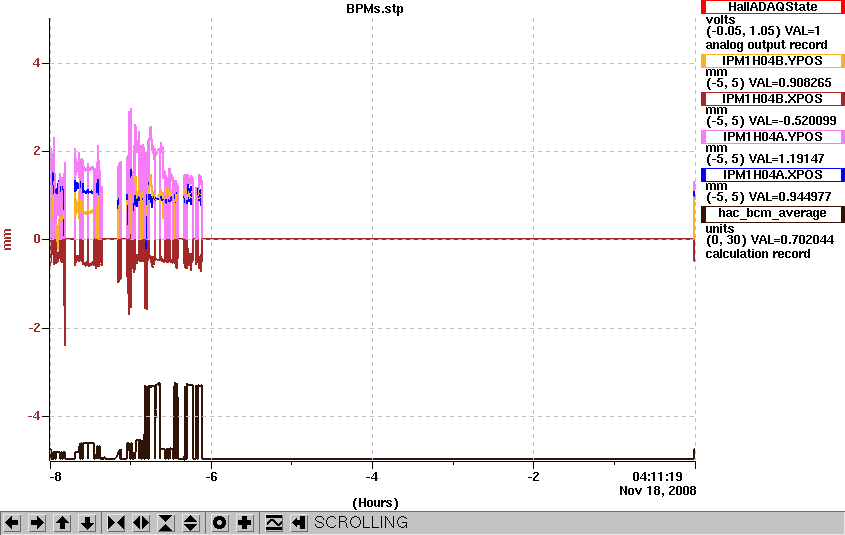The height and width of the screenshot is (535, 845).
Task: Zoom out time axis with the diamond icon
Action: 141,523
